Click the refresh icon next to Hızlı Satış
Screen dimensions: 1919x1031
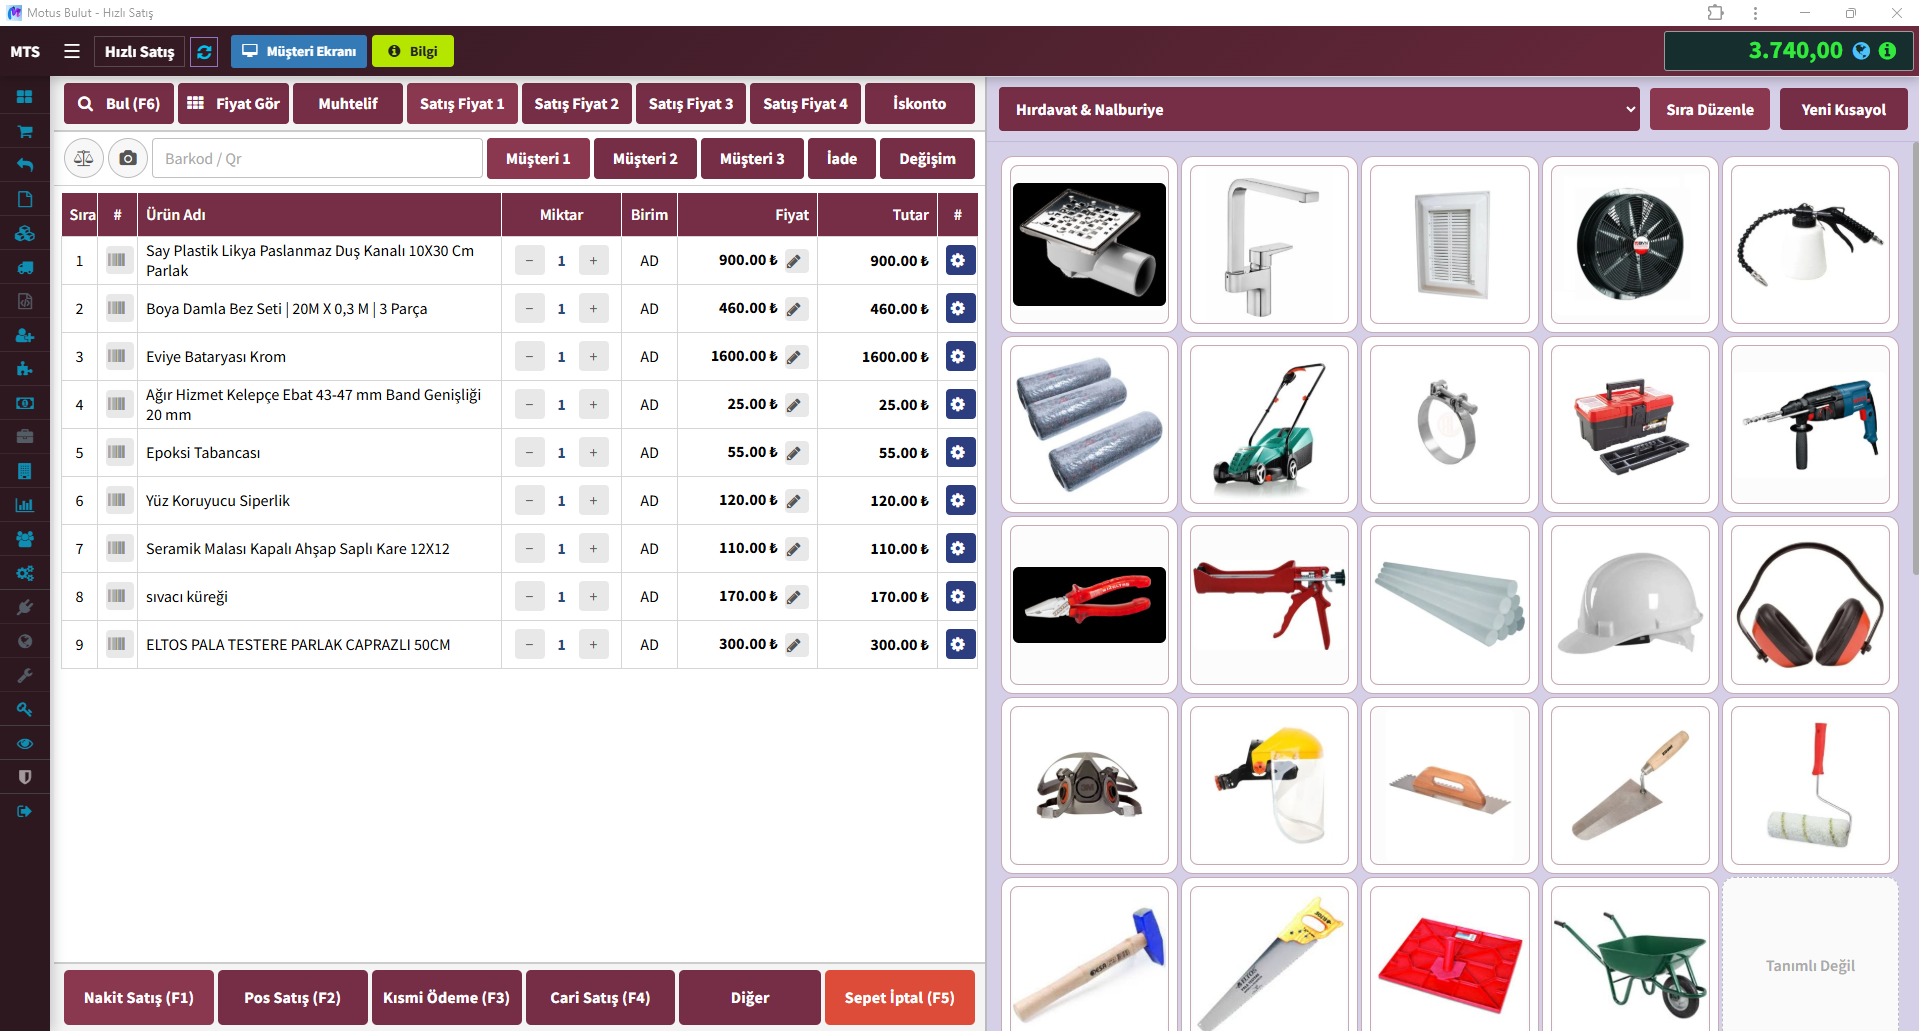(204, 52)
